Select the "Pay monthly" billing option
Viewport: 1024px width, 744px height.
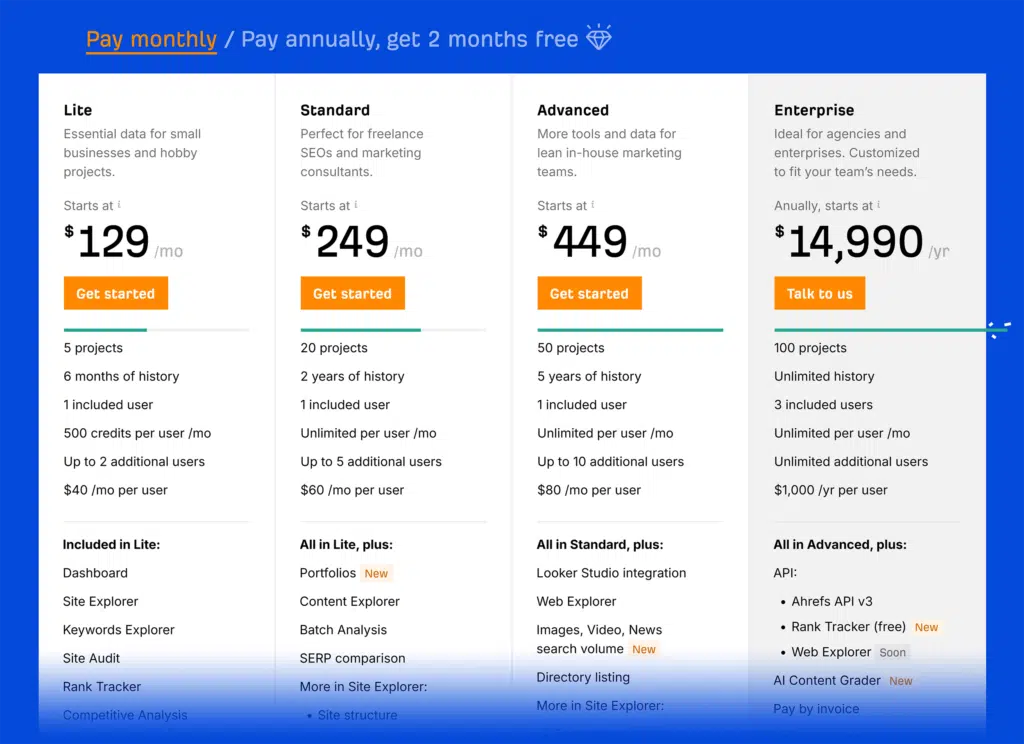point(151,38)
